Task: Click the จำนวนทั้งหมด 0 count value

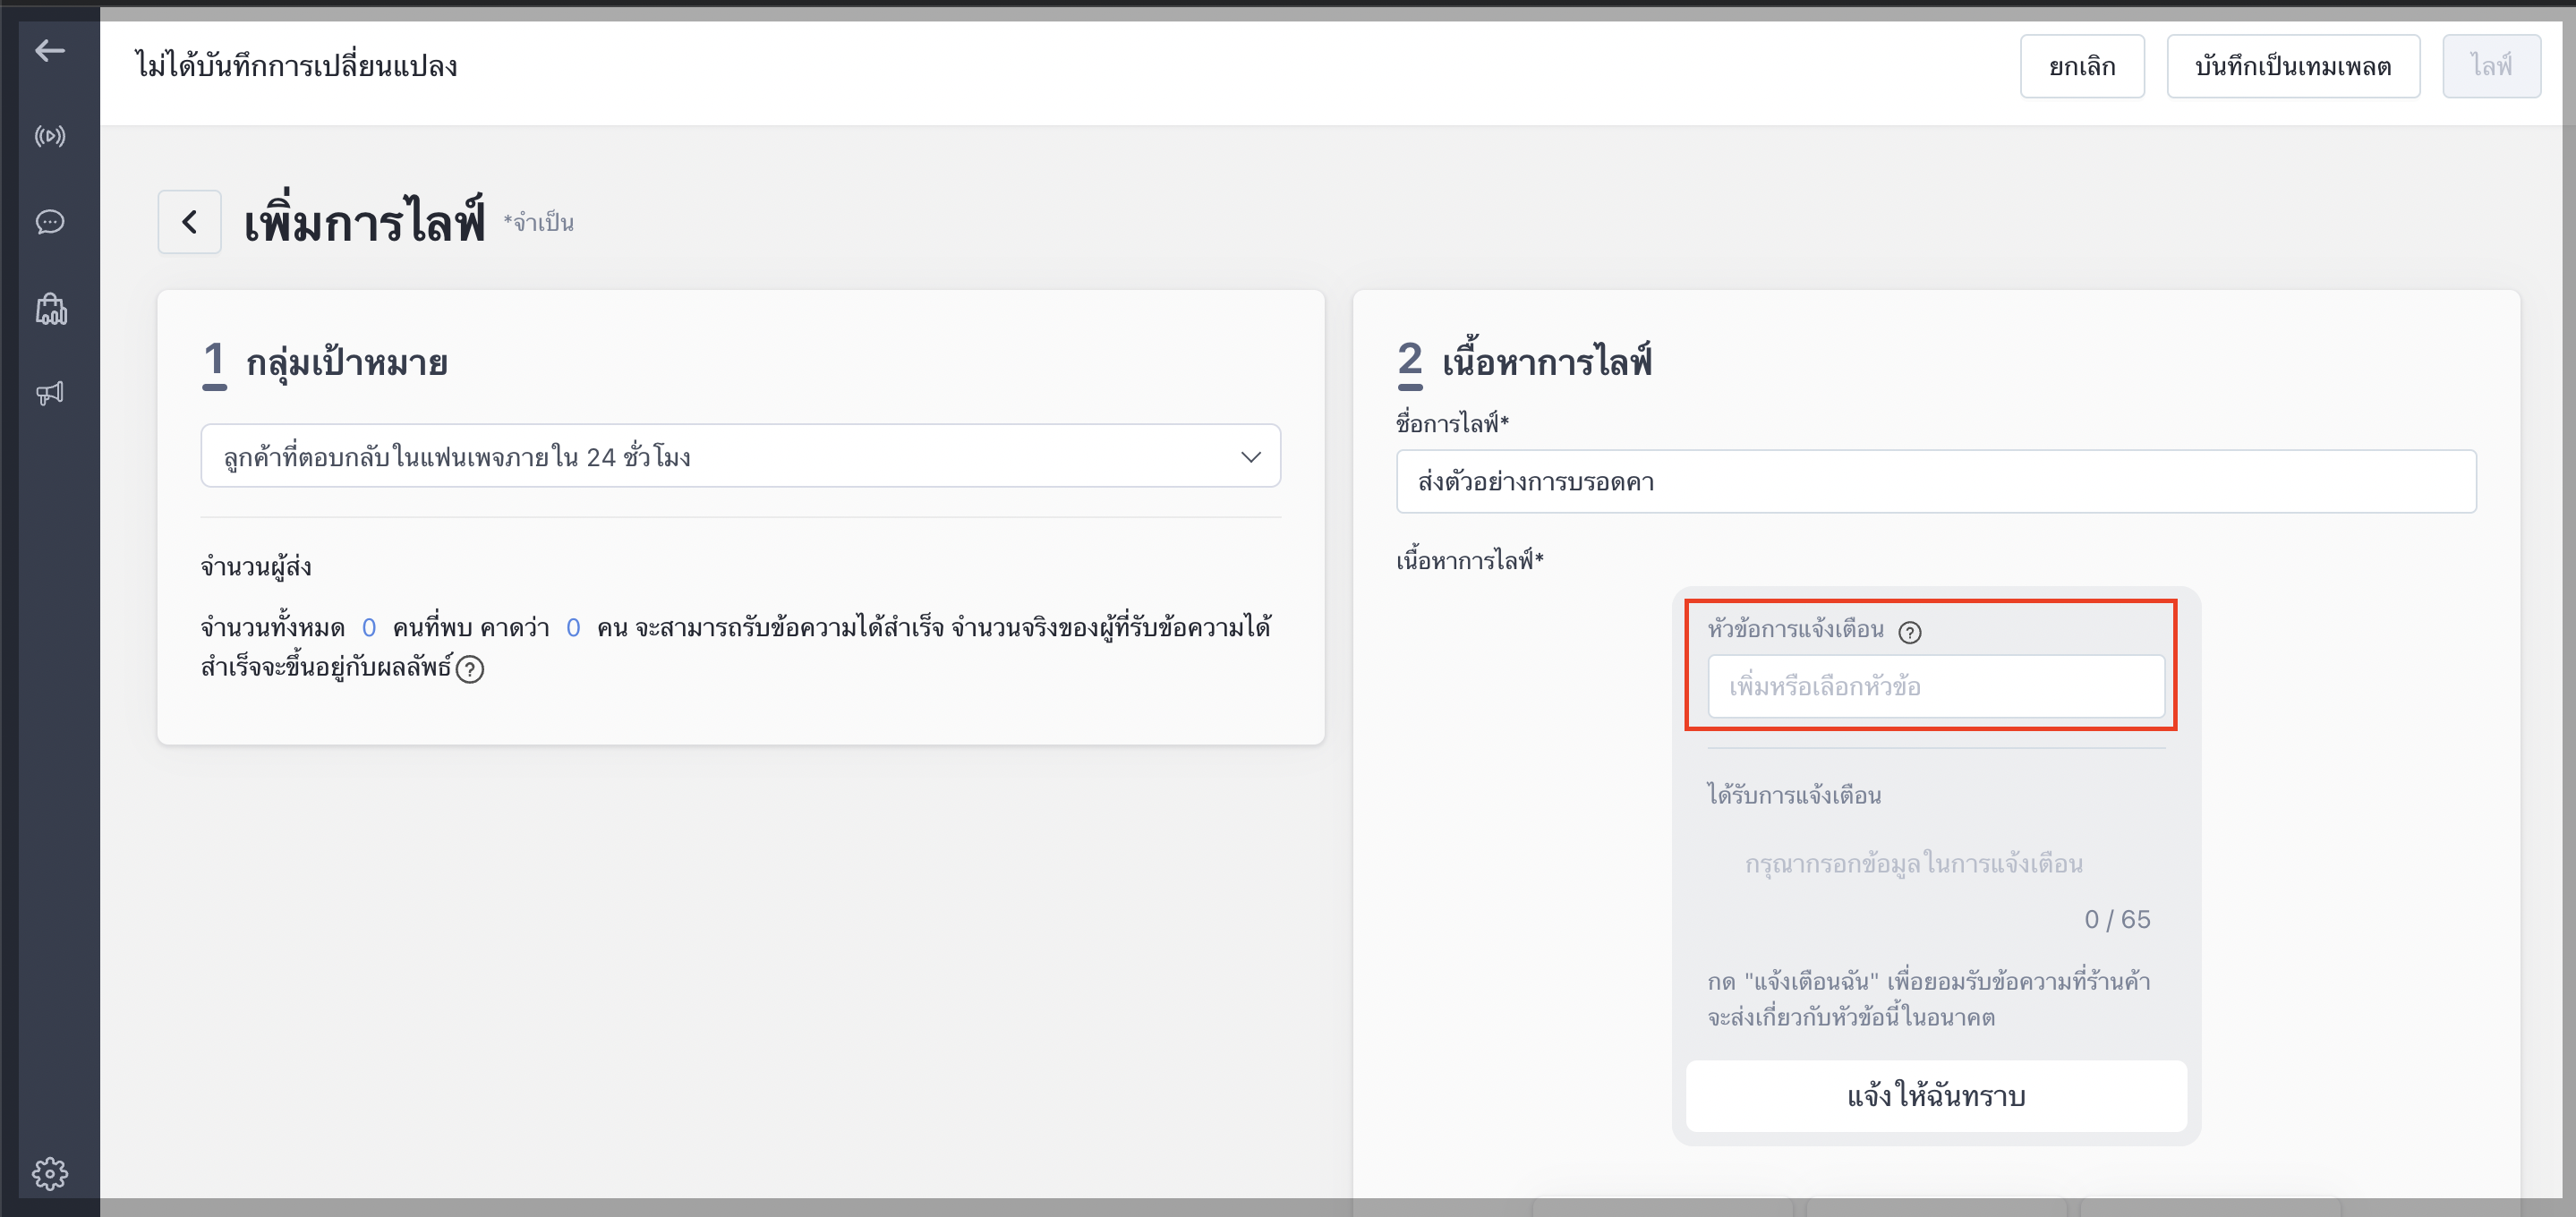Action: click(368, 628)
